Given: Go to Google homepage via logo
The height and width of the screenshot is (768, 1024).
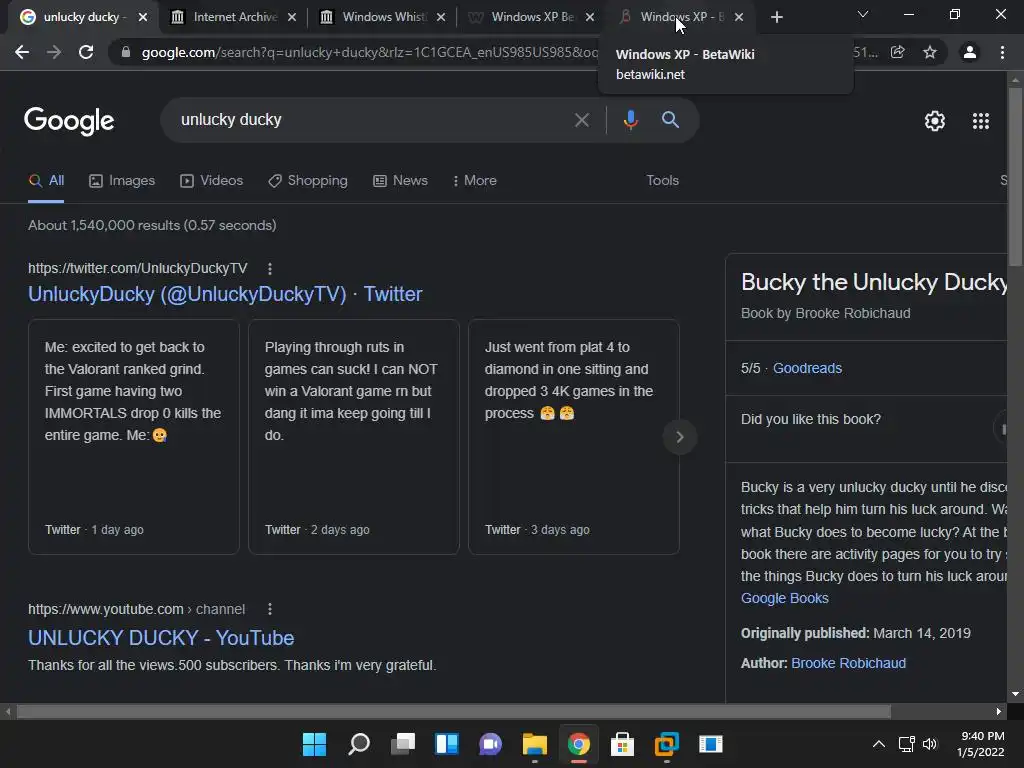Looking at the screenshot, I should click(x=69, y=121).
